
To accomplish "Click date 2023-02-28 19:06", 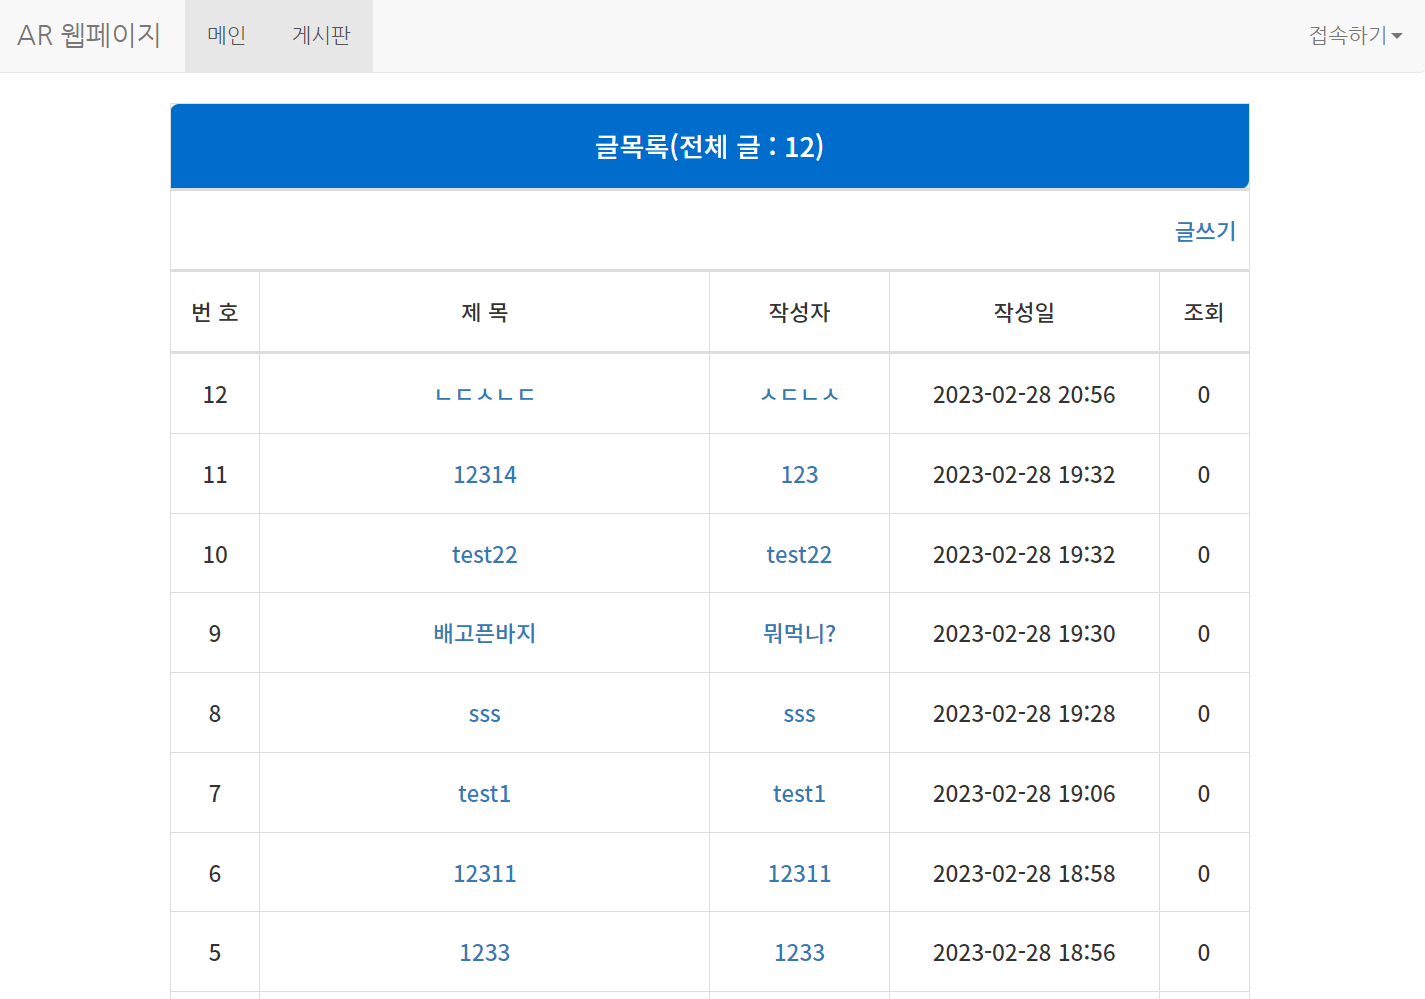I will point(1024,793).
